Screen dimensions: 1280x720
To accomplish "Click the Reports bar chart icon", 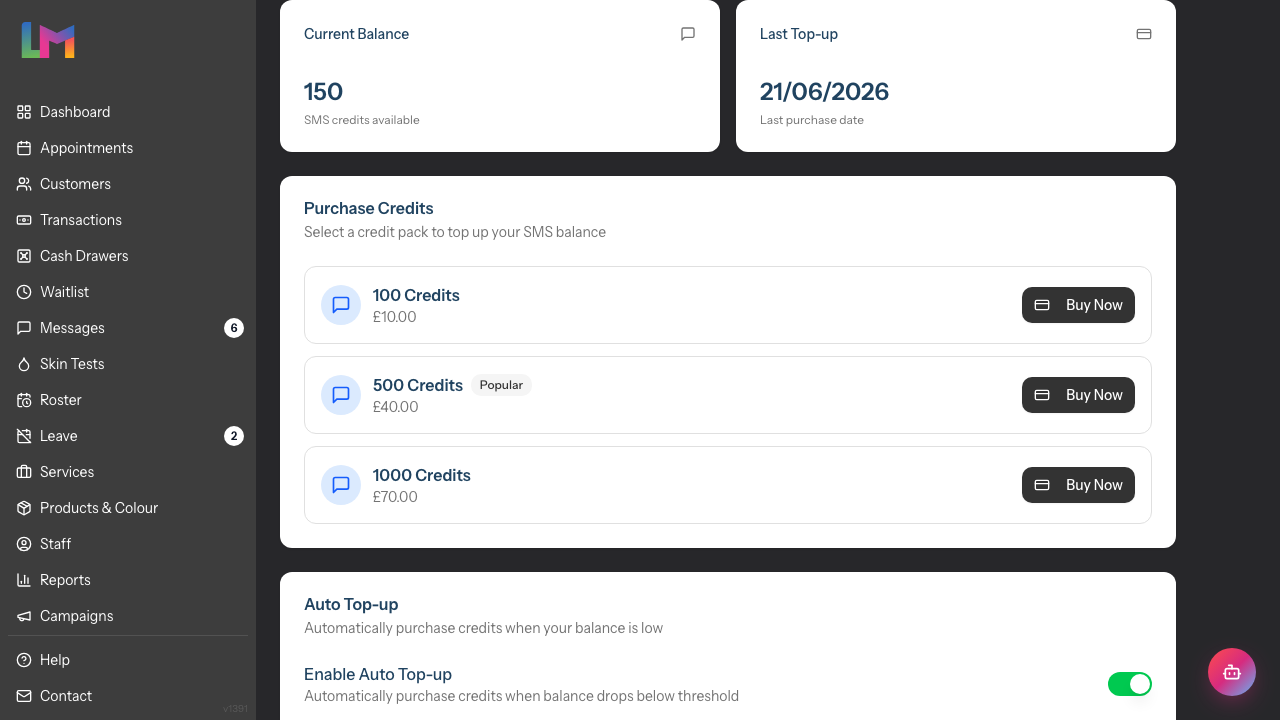I will (24, 580).
